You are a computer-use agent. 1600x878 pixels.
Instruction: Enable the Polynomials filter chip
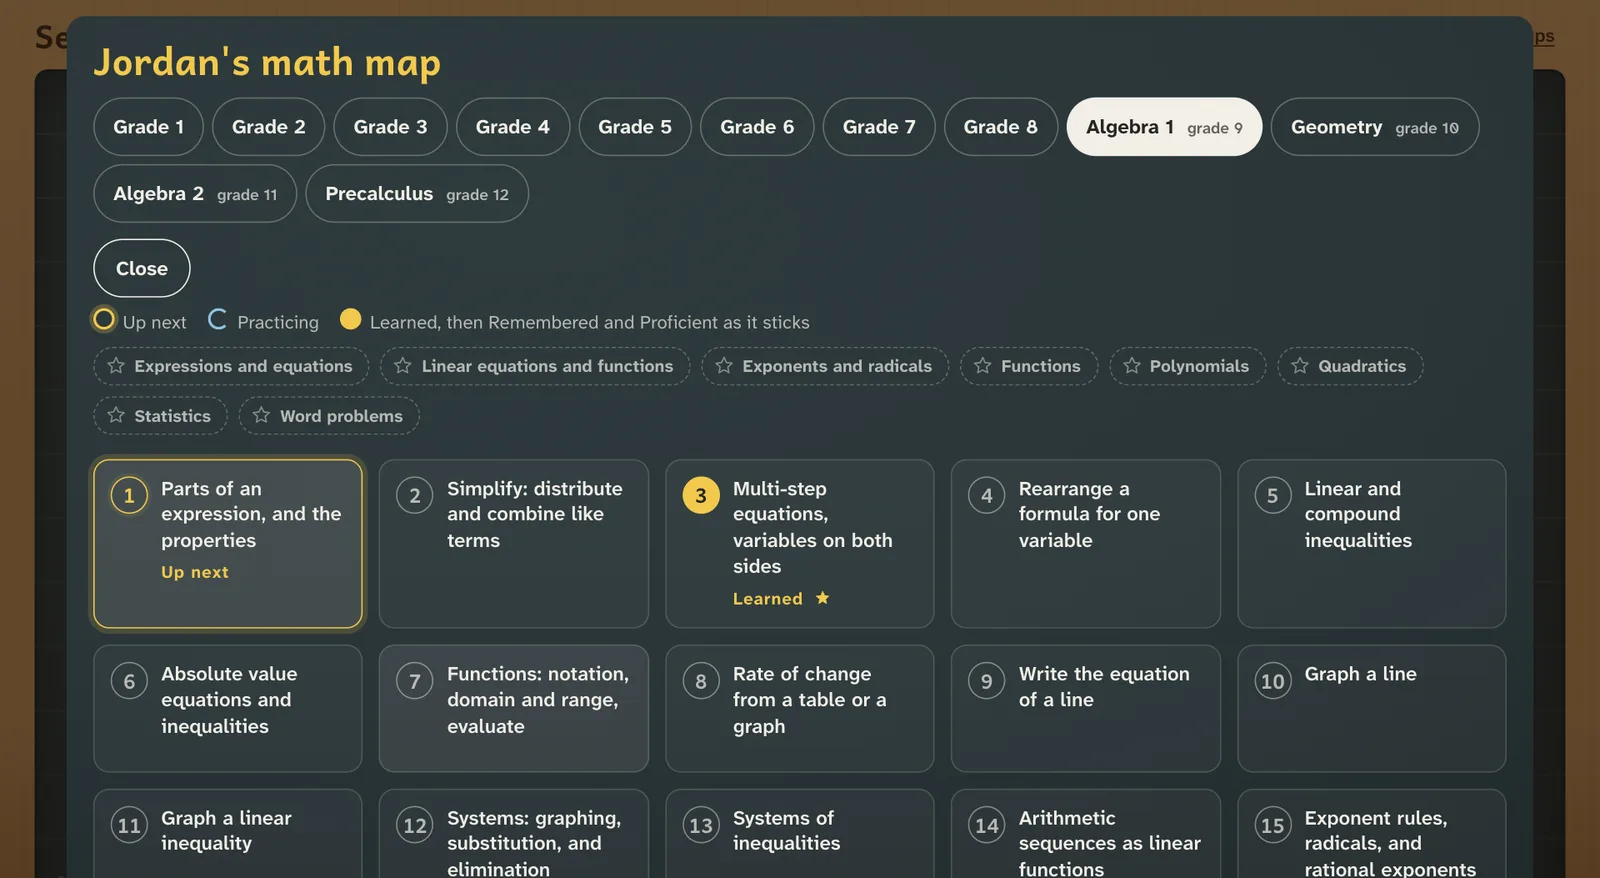(x=1188, y=366)
